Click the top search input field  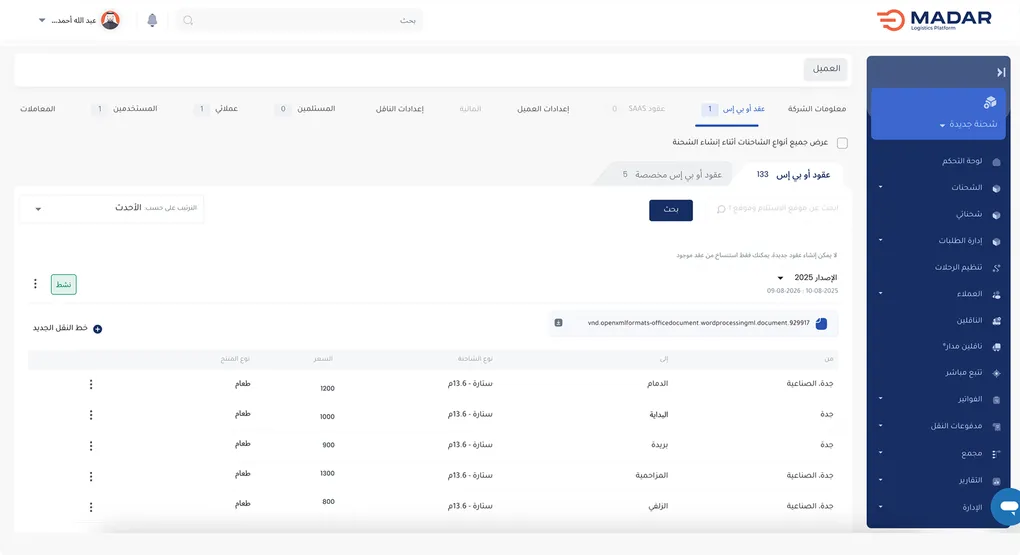pos(300,20)
